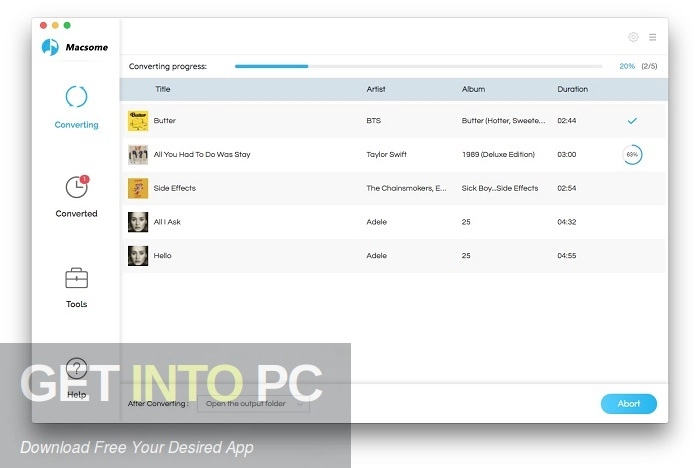The image size is (700, 468).
Task: Abort the conversion
Action: pos(629,404)
